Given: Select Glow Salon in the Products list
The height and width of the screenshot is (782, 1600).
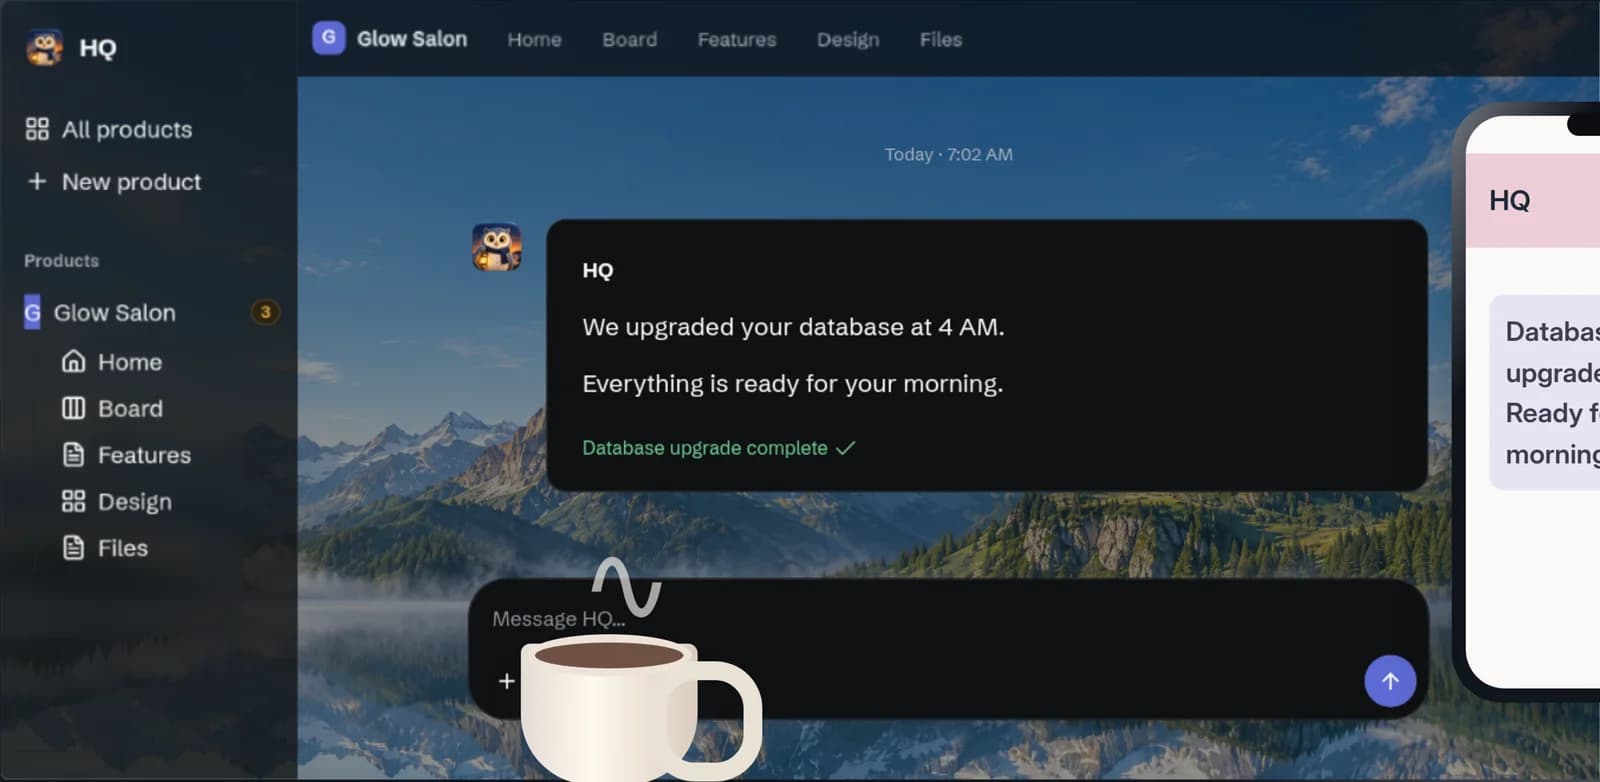Looking at the screenshot, I should [x=115, y=312].
